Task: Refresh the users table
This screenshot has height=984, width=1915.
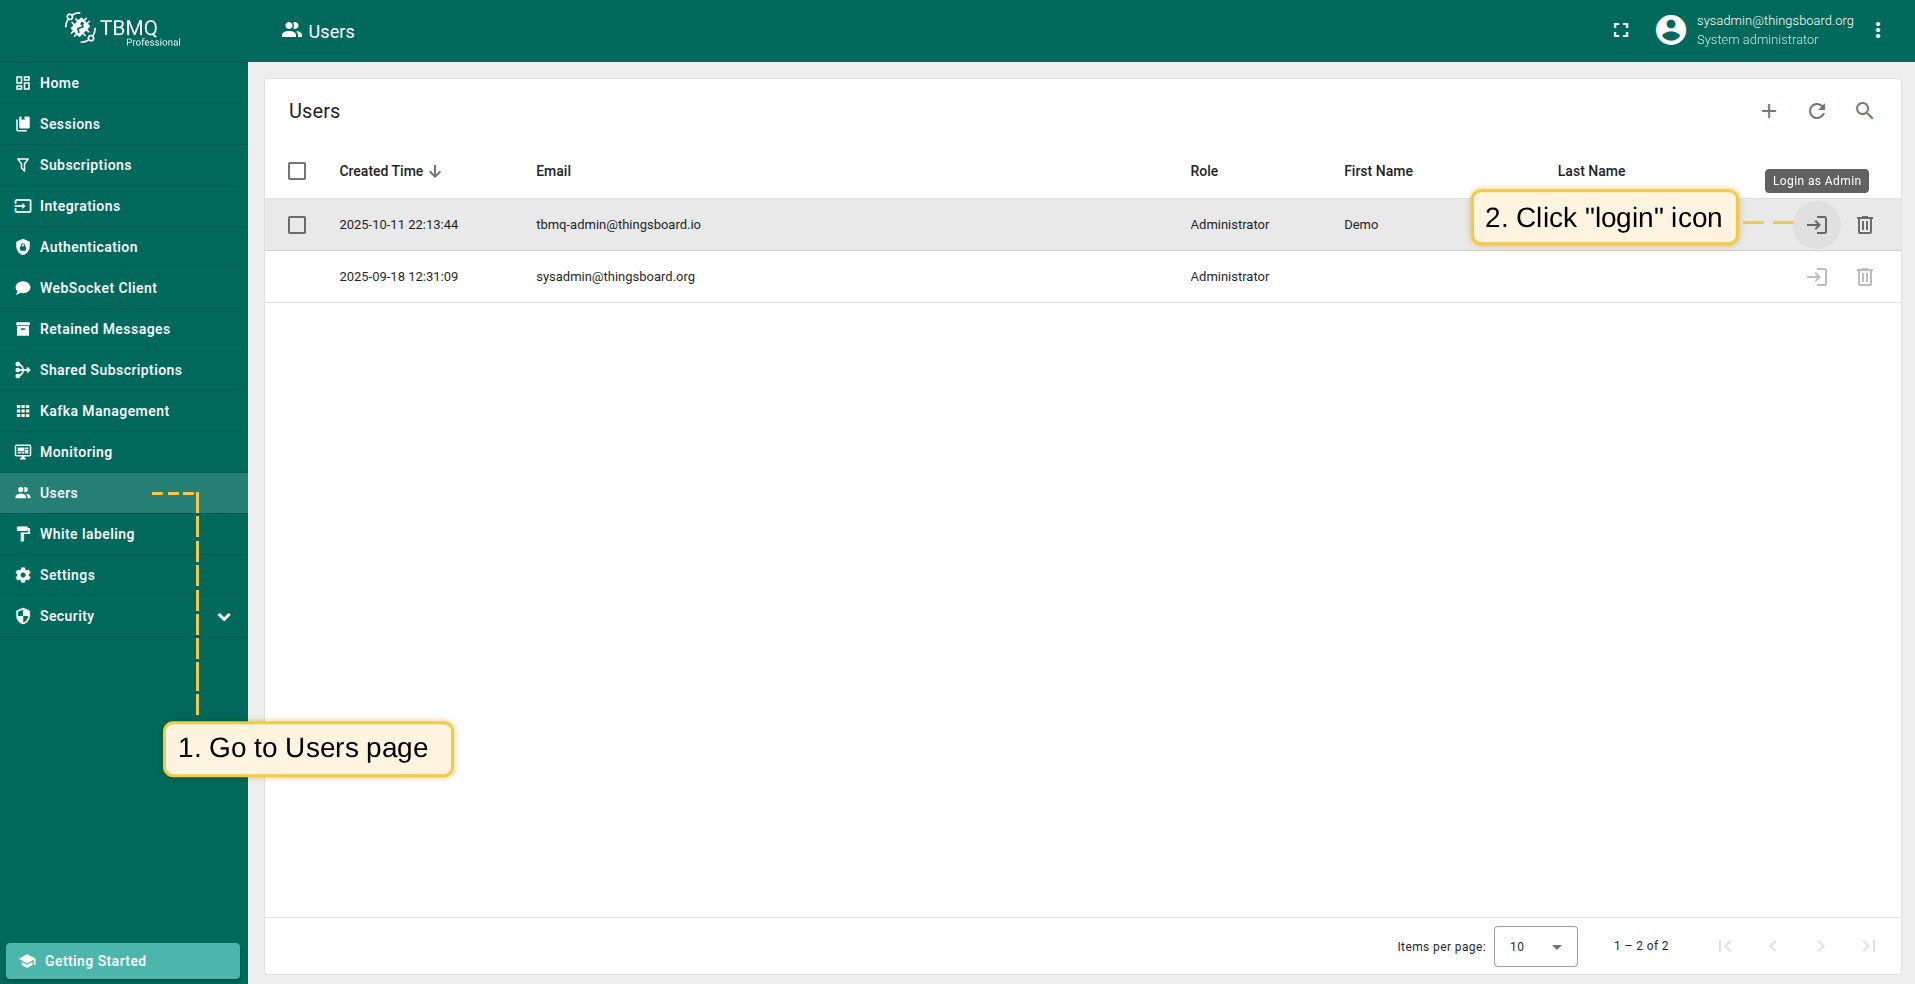Action: (x=1816, y=111)
